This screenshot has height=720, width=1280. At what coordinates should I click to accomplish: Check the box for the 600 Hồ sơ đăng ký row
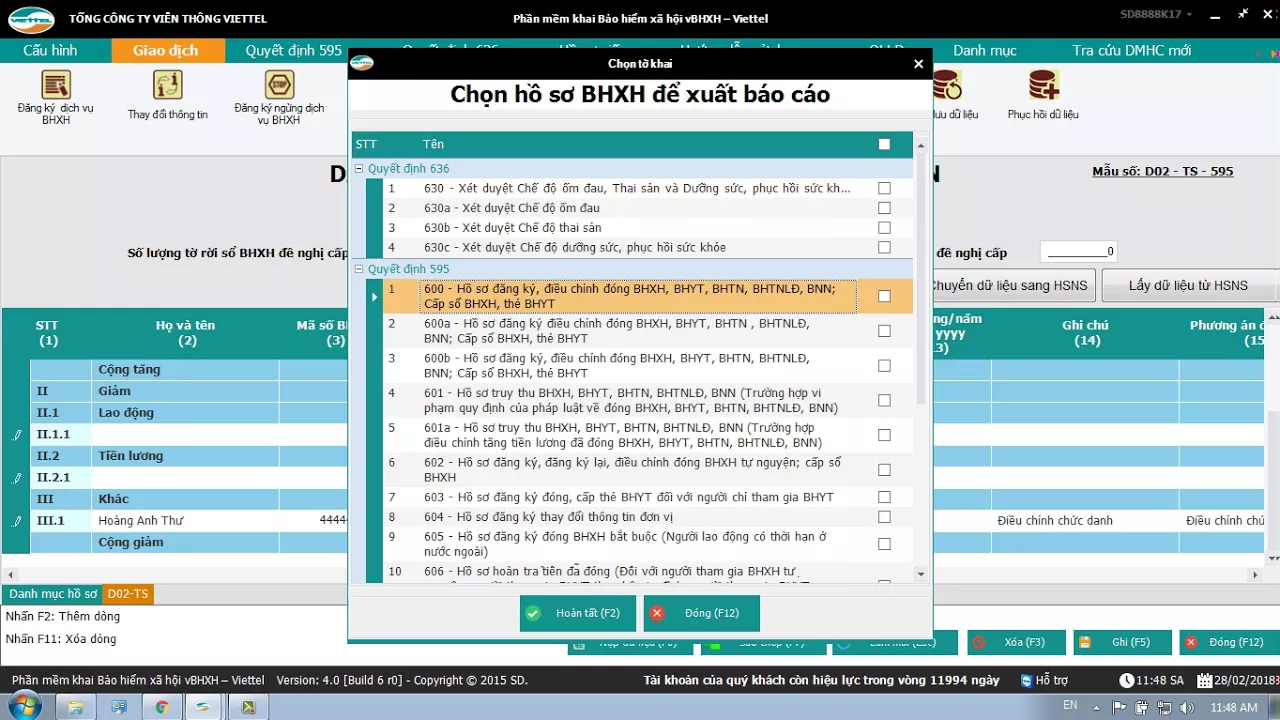coord(884,296)
